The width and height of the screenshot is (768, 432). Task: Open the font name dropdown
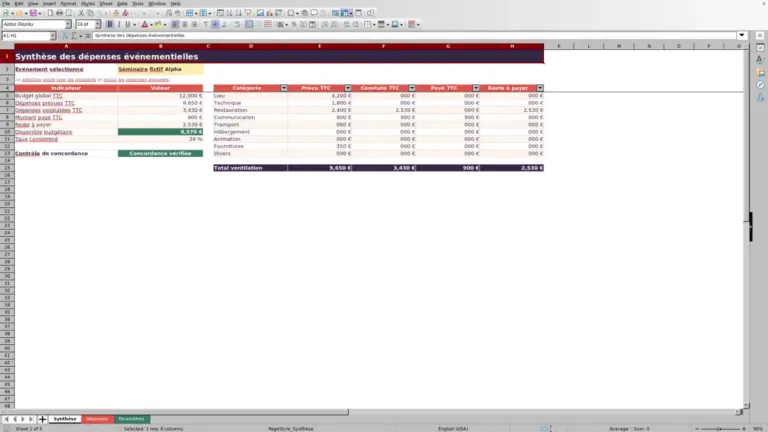pos(68,24)
